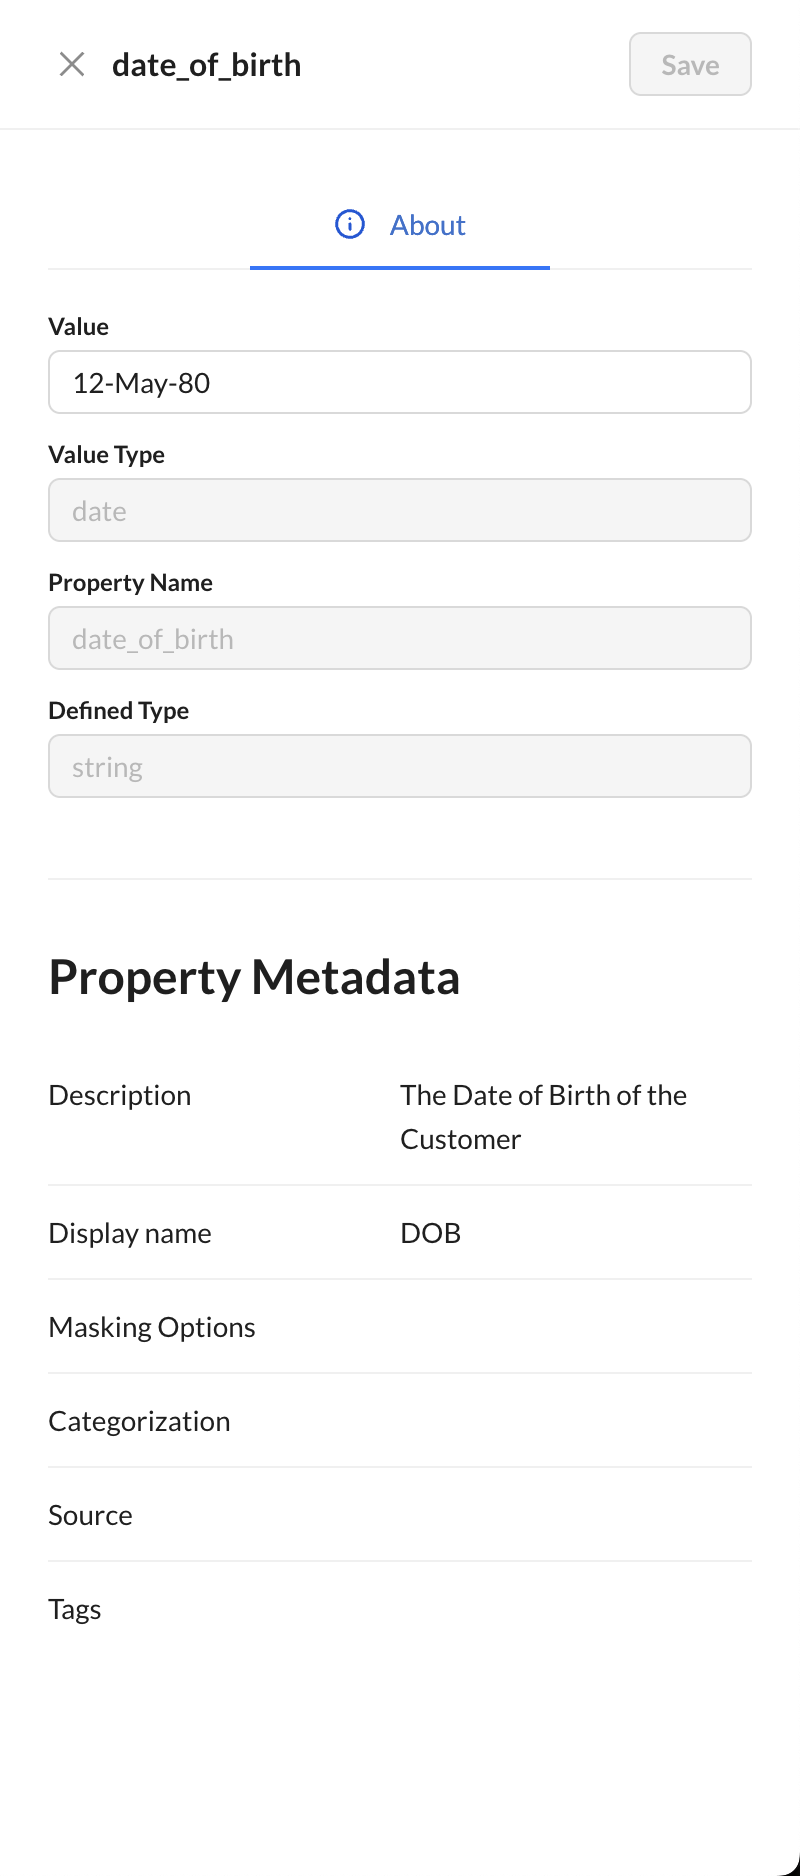Click the Value Type date field

pos(400,511)
